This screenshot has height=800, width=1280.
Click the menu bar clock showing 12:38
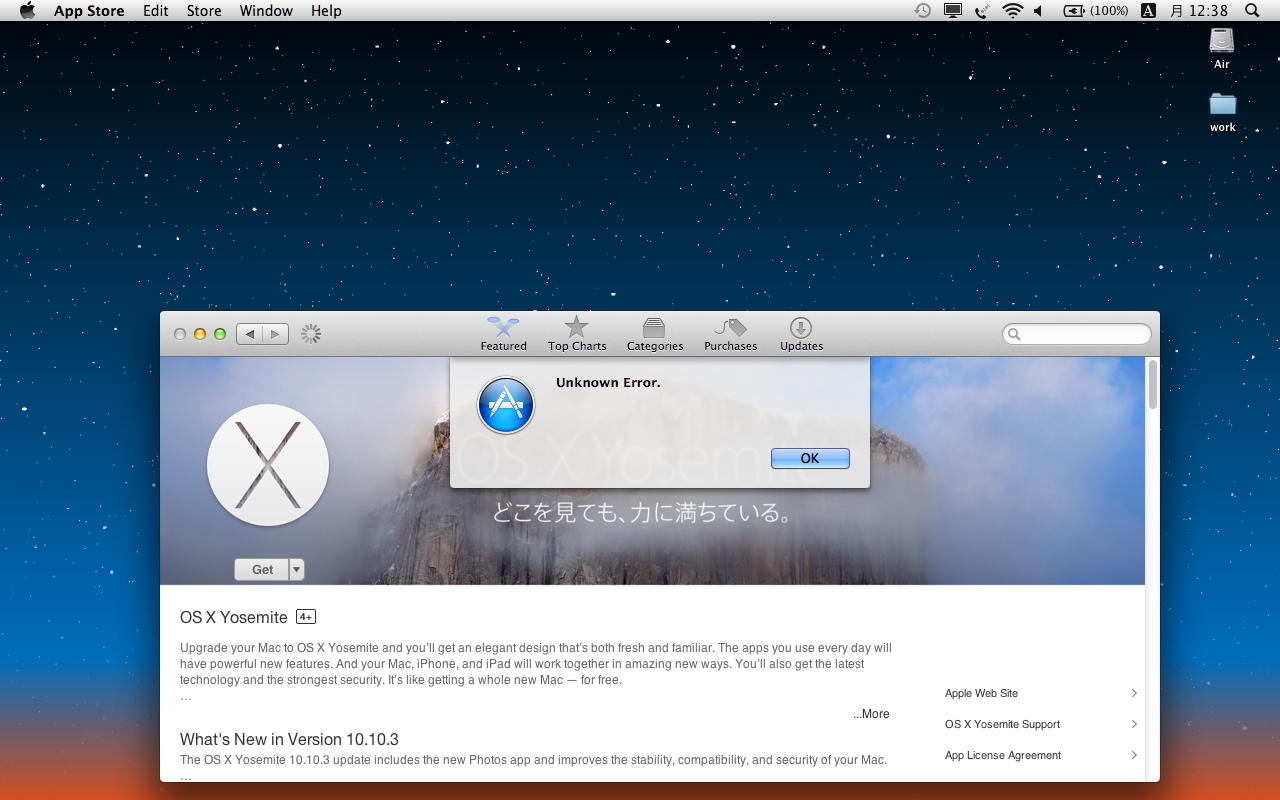click(1199, 10)
